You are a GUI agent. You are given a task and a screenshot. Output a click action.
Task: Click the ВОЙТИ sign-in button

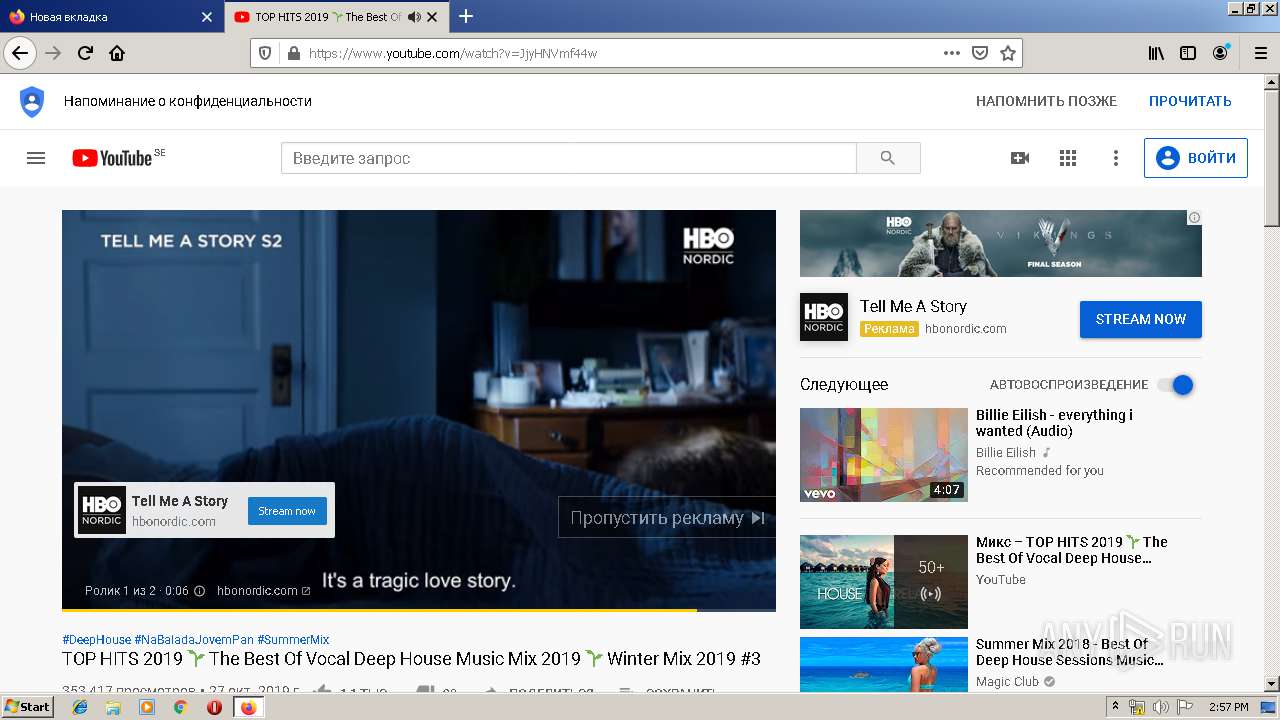coord(1196,158)
